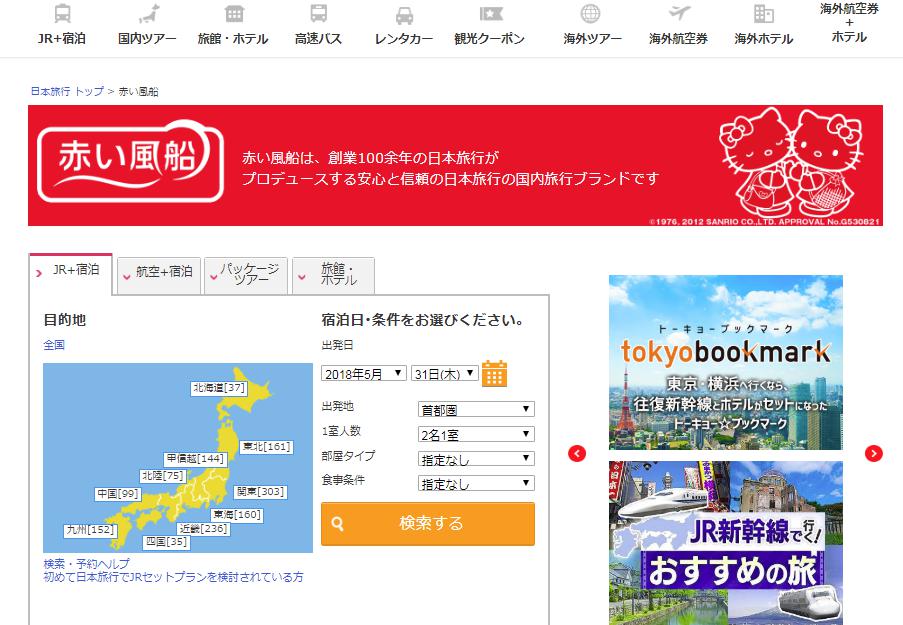This screenshot has height=625, width=903.
Task: Select the 旅館・ホテル building icon
Action: [233, 14]
